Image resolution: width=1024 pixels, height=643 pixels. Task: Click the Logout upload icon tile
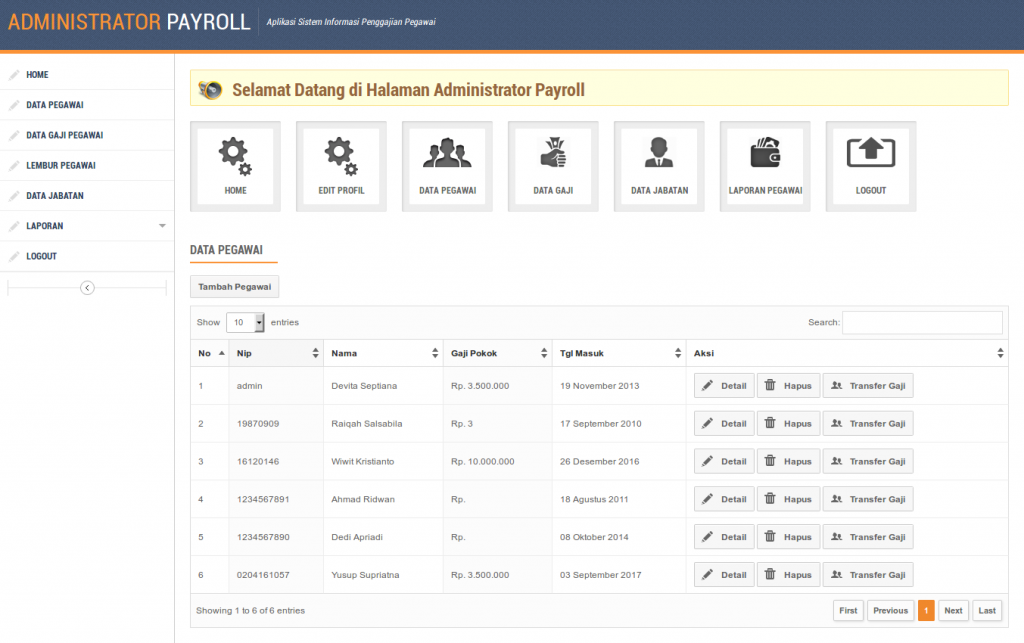[871, 166]
